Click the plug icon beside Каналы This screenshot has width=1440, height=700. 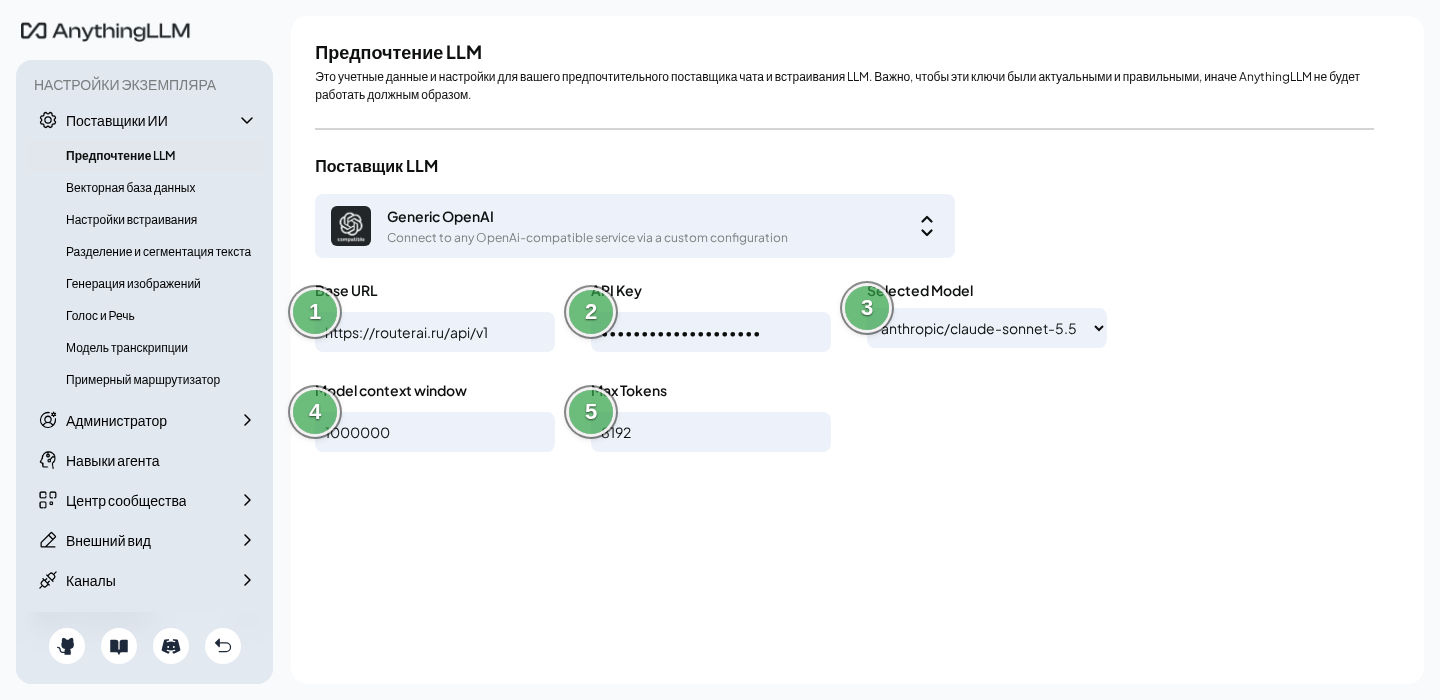[48, 581]
